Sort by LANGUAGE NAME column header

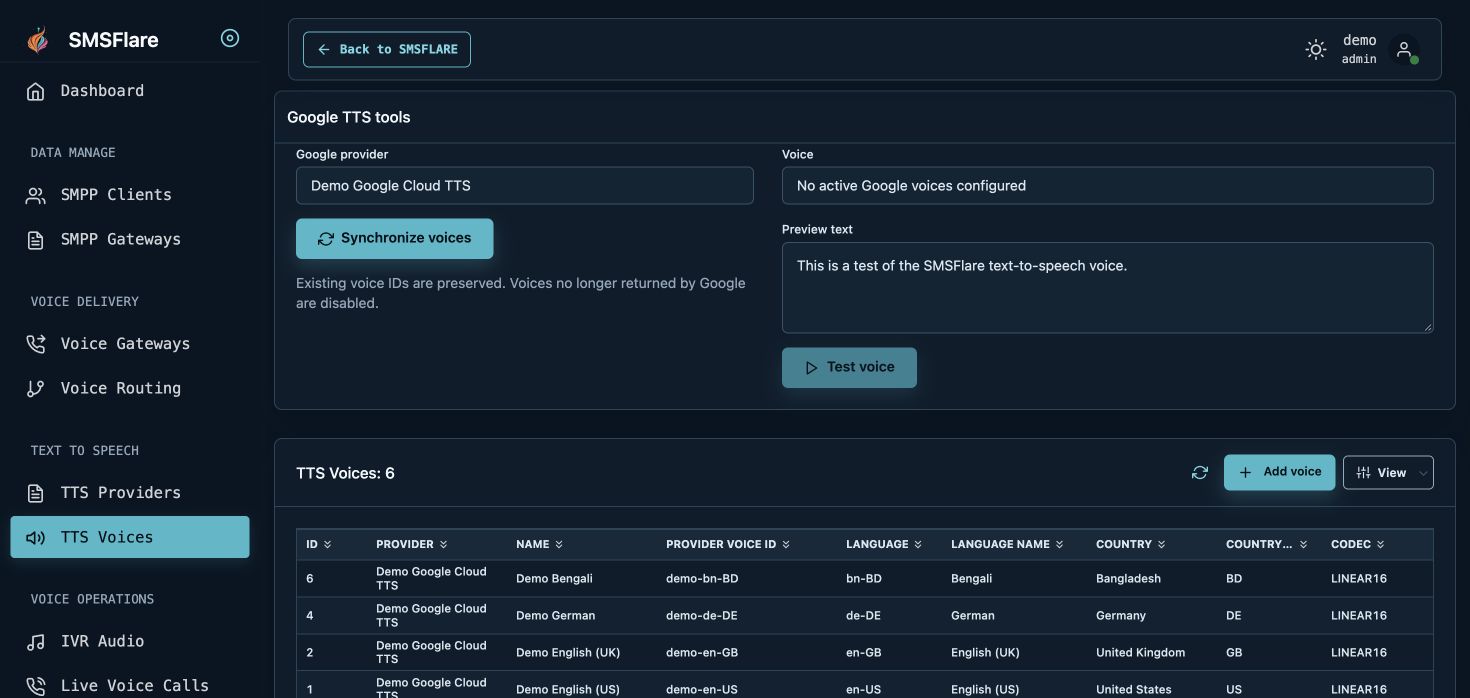[1007, 545]
